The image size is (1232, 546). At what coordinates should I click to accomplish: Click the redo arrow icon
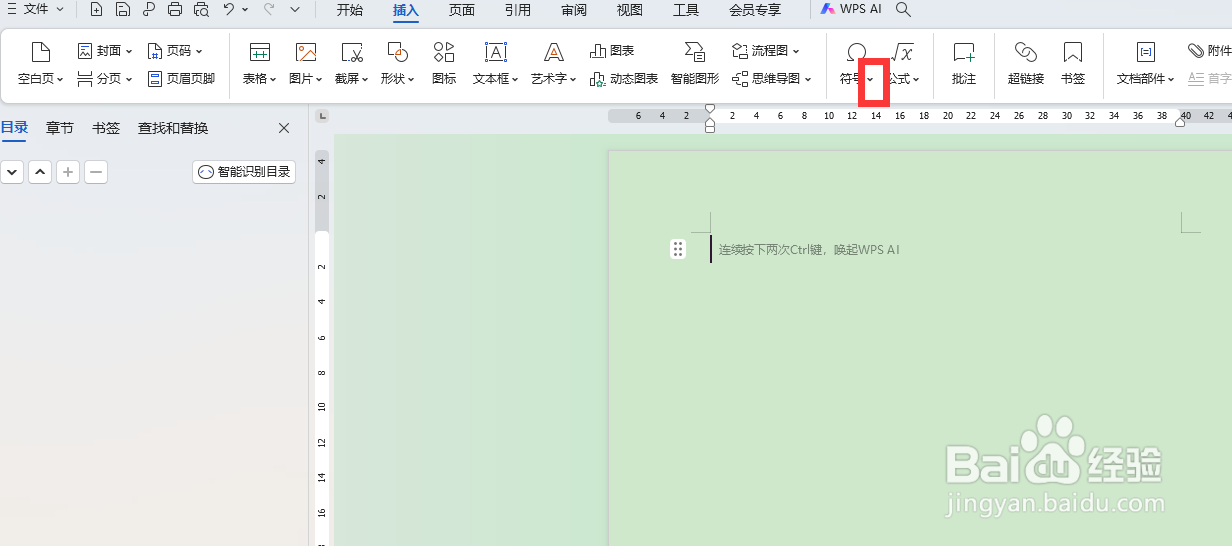click(269, 9)
